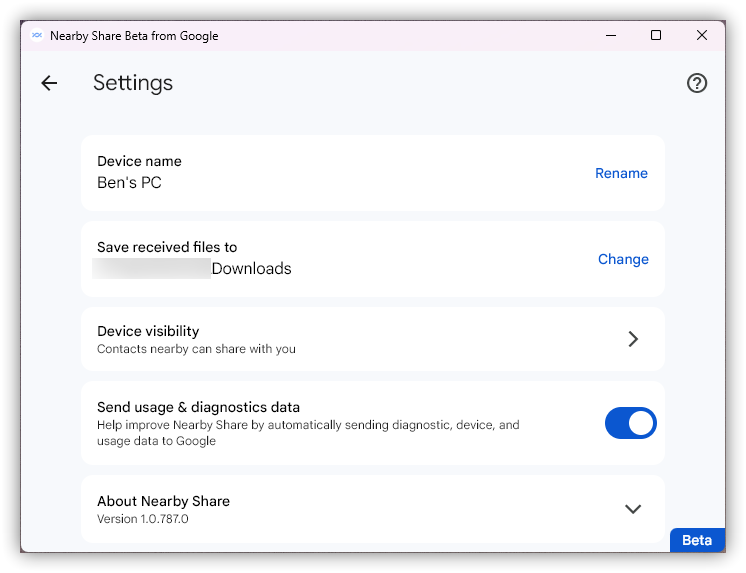
Task: Change the received files save location
Action: click(x=623, y=259)
